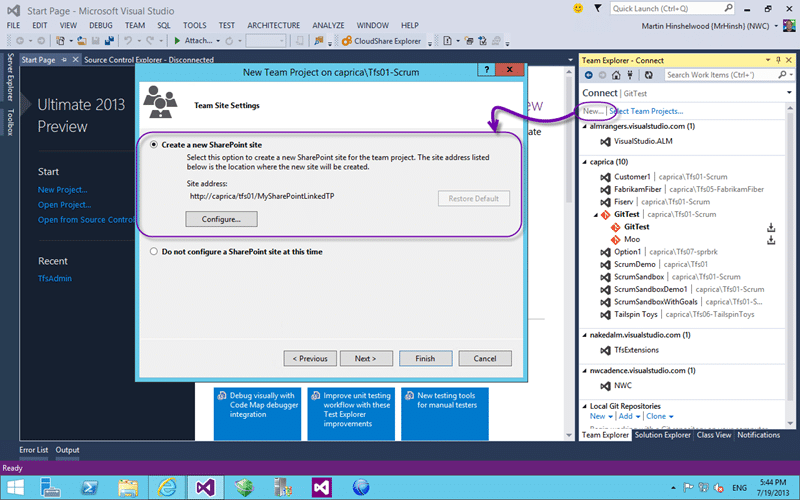Open the TEAM menu

(x=135, y=25)
